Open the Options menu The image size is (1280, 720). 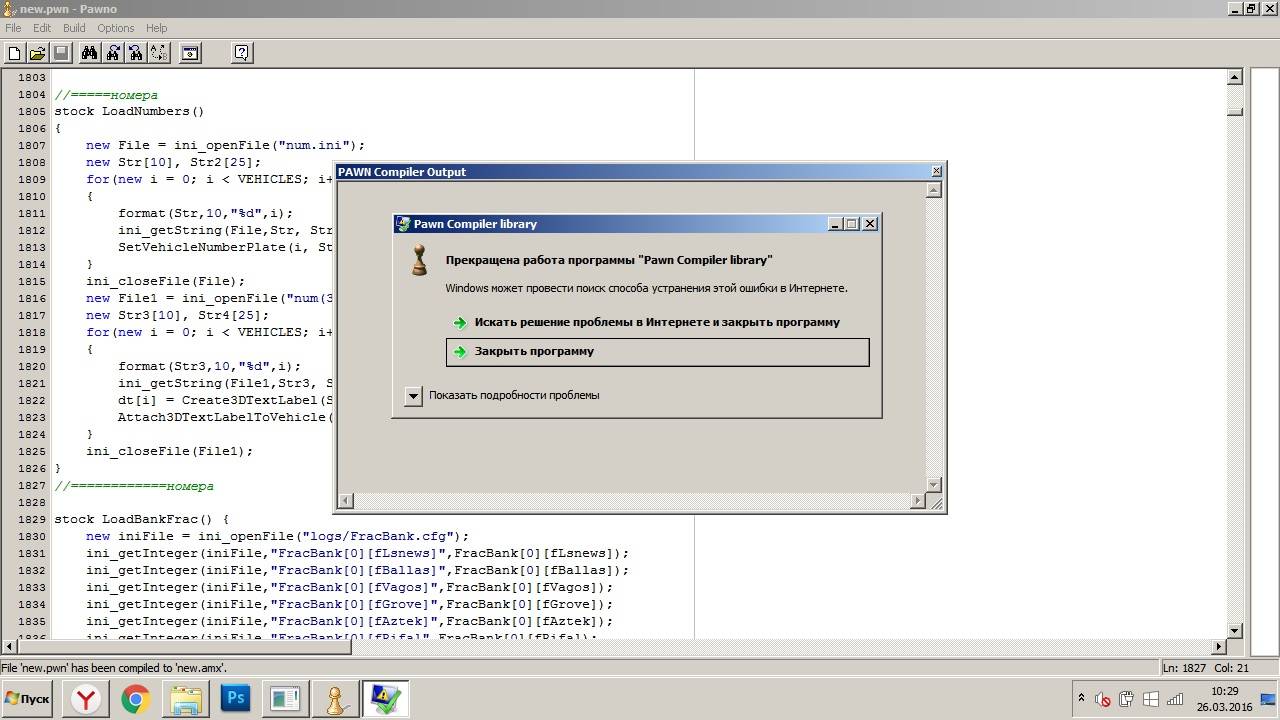coord(115,28)
